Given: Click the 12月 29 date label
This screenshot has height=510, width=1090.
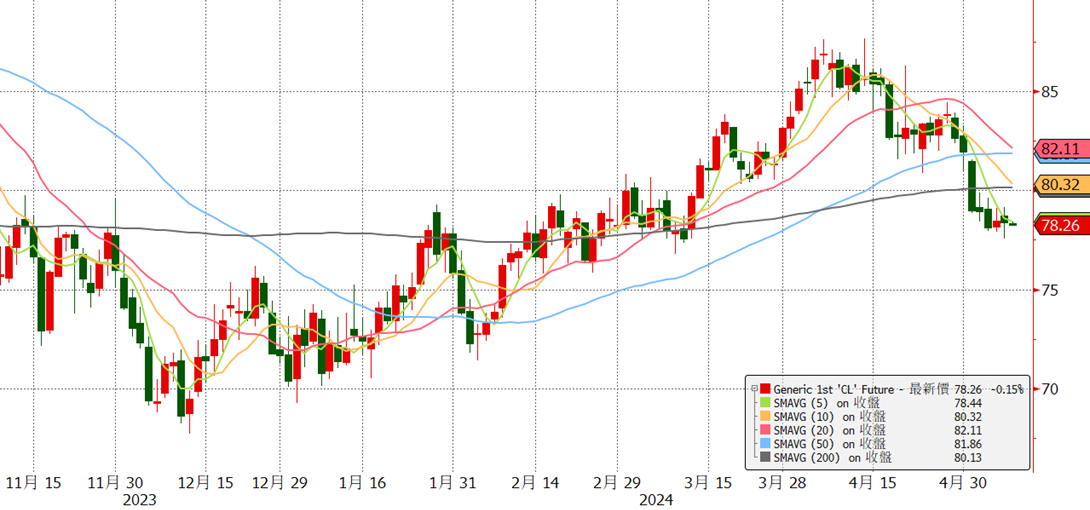Looking at the screenshot, I should click(278, 482).
